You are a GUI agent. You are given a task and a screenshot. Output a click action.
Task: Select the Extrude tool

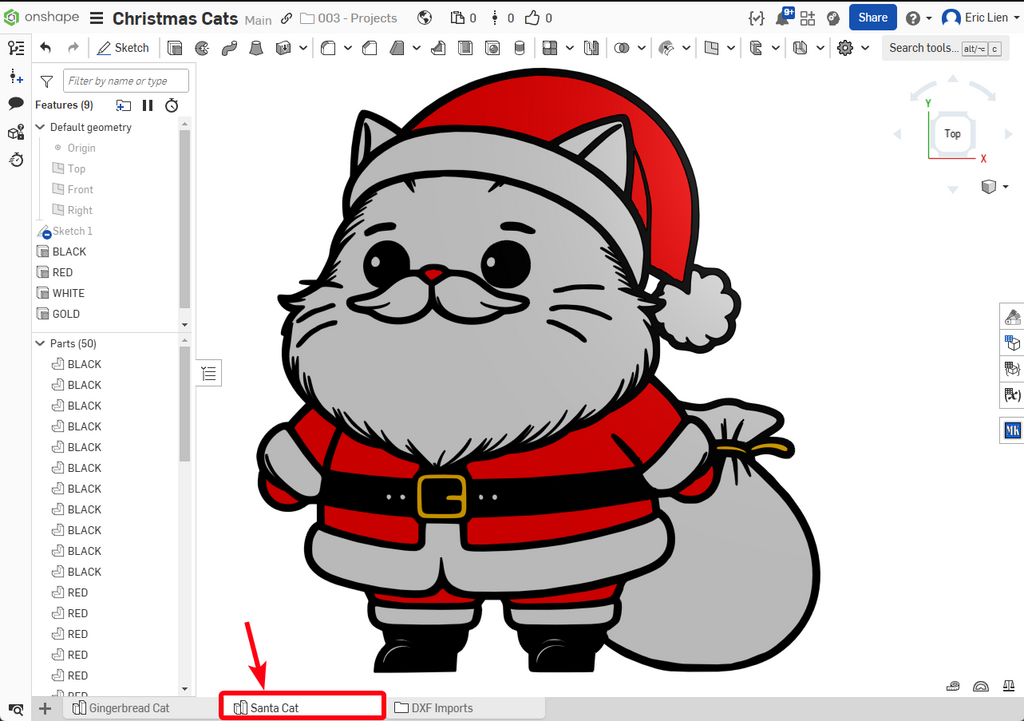[x=174, y=48]
